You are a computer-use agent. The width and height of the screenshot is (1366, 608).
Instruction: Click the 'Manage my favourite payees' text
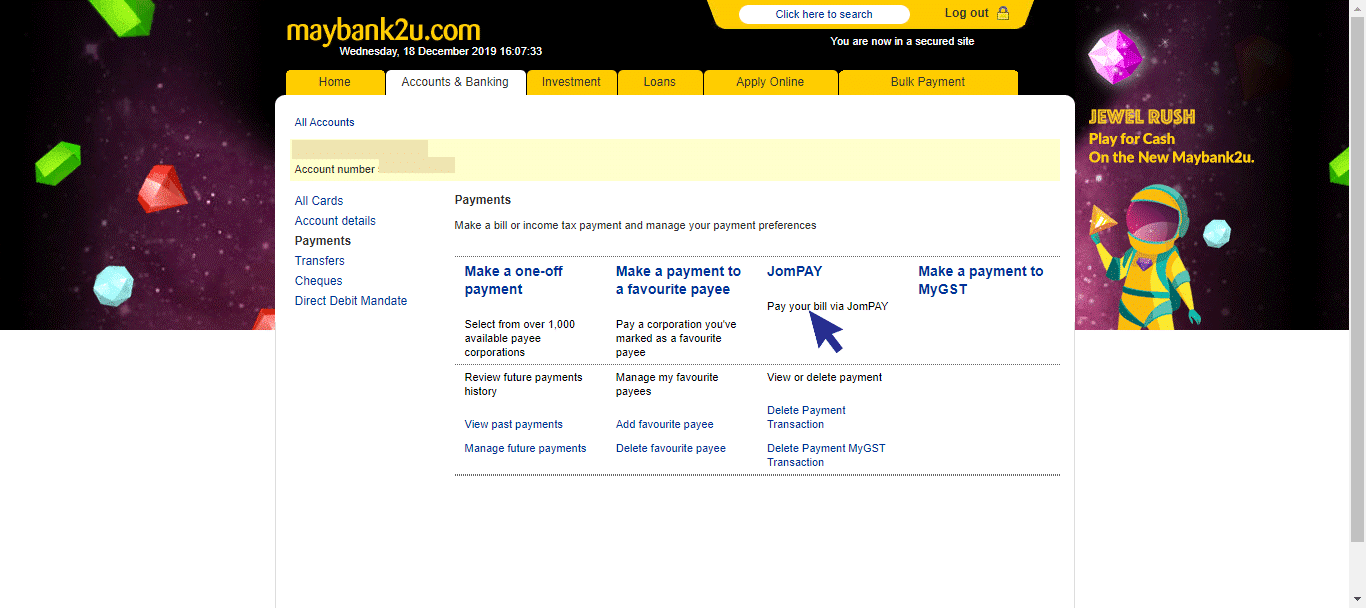coord(667,384)
